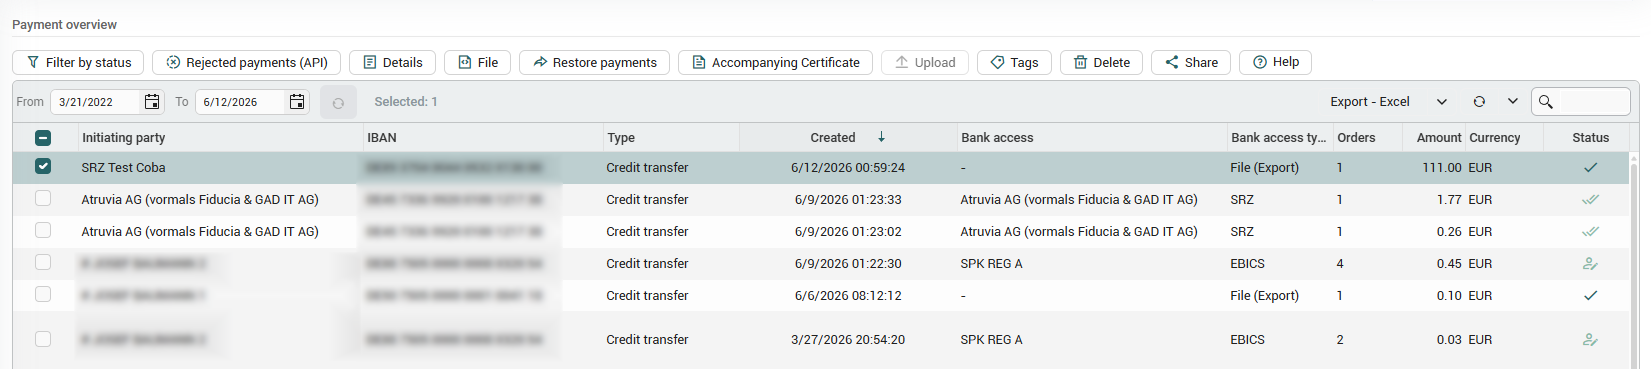Image resolution: width=1651 pixels, height=369 pixels.
Task: Click signature status icon of 0.45 EUR row
Action: [1590, 264]
